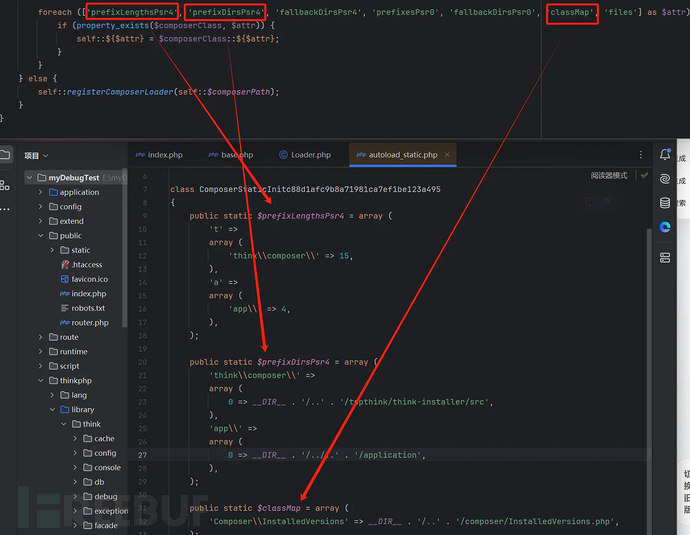
Task: Open the Project folder icon in left sidebar
Action: point(6,155)
